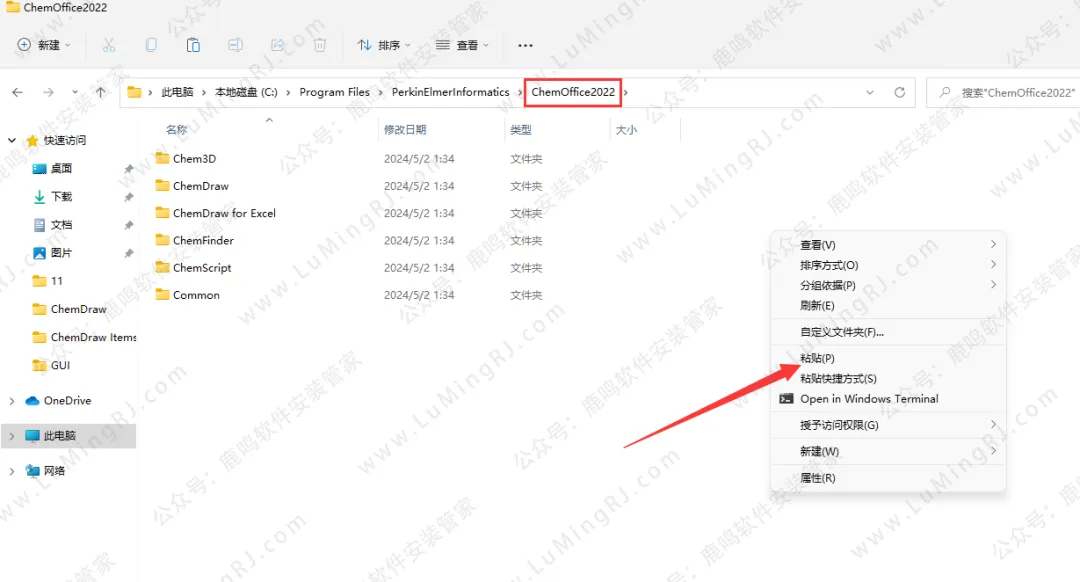Image resolution: width=1080 pixels, height=582 pixels.
Task: Click the Share icon in toolbar
Action: pyautogui.click(x=278, y=45)
